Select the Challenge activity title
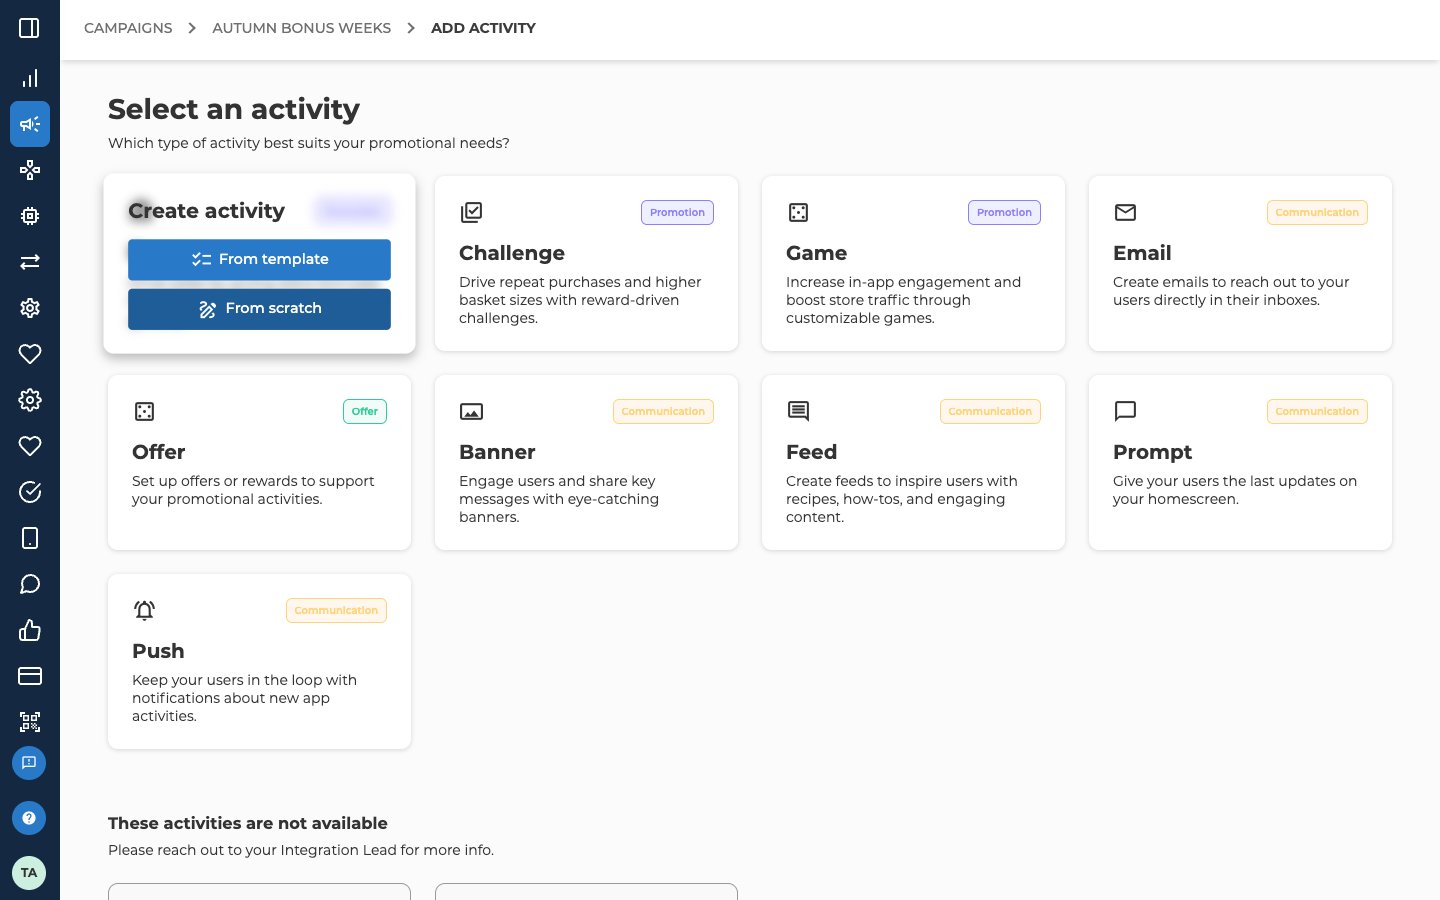 click(512, 253)
